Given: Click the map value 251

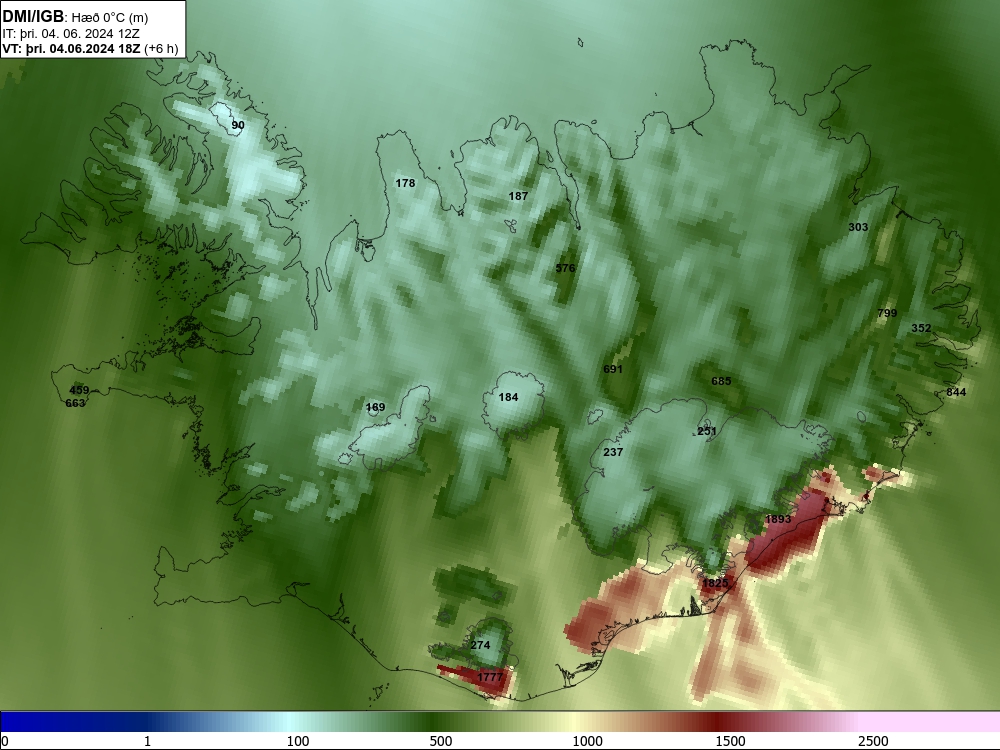Looking at the screenshot, I should click(x=707, y=431).
